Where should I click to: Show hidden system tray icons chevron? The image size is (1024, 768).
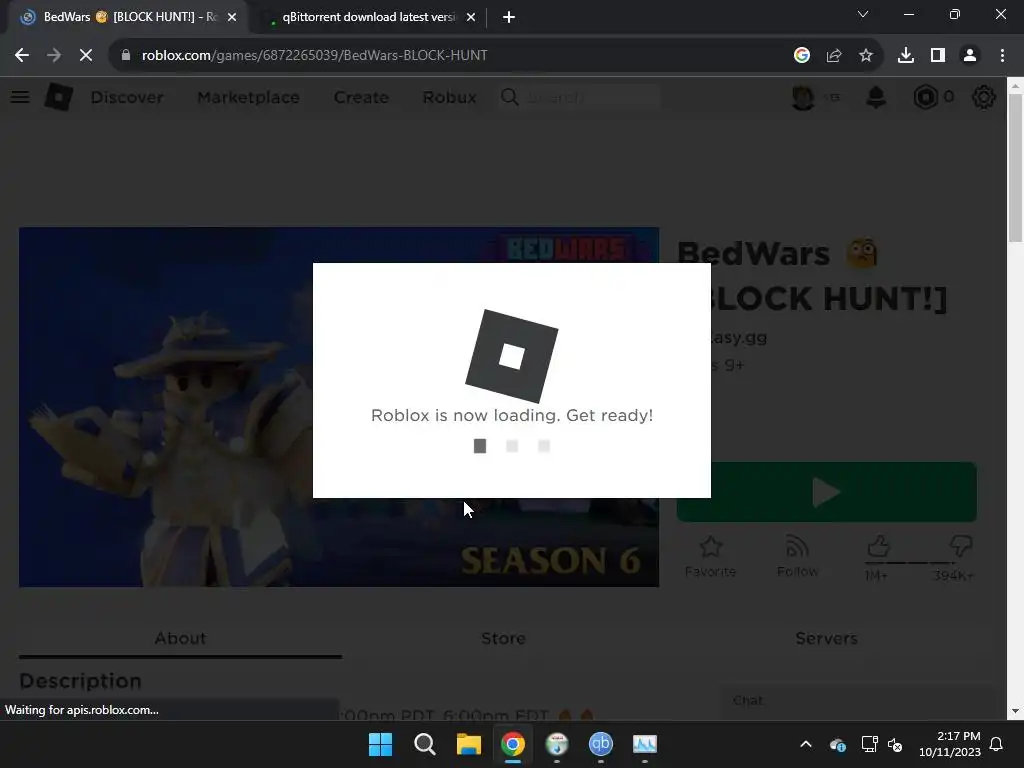[x=806, y=744]
